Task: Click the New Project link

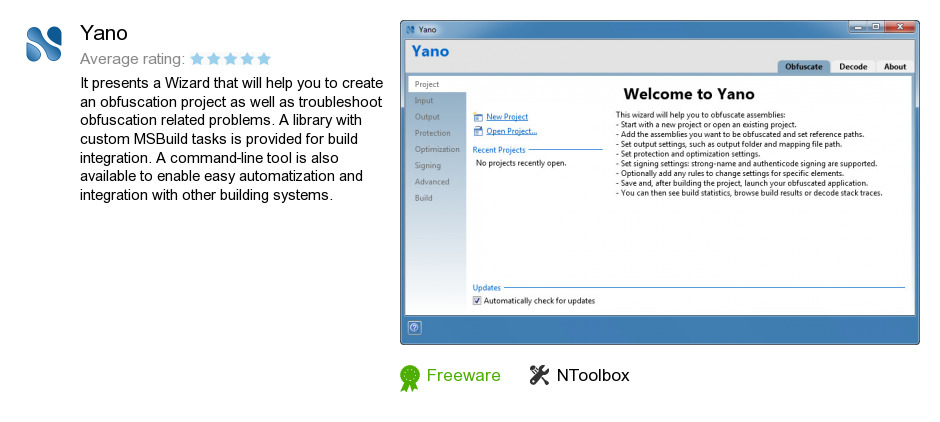Action: coord(507,117)
